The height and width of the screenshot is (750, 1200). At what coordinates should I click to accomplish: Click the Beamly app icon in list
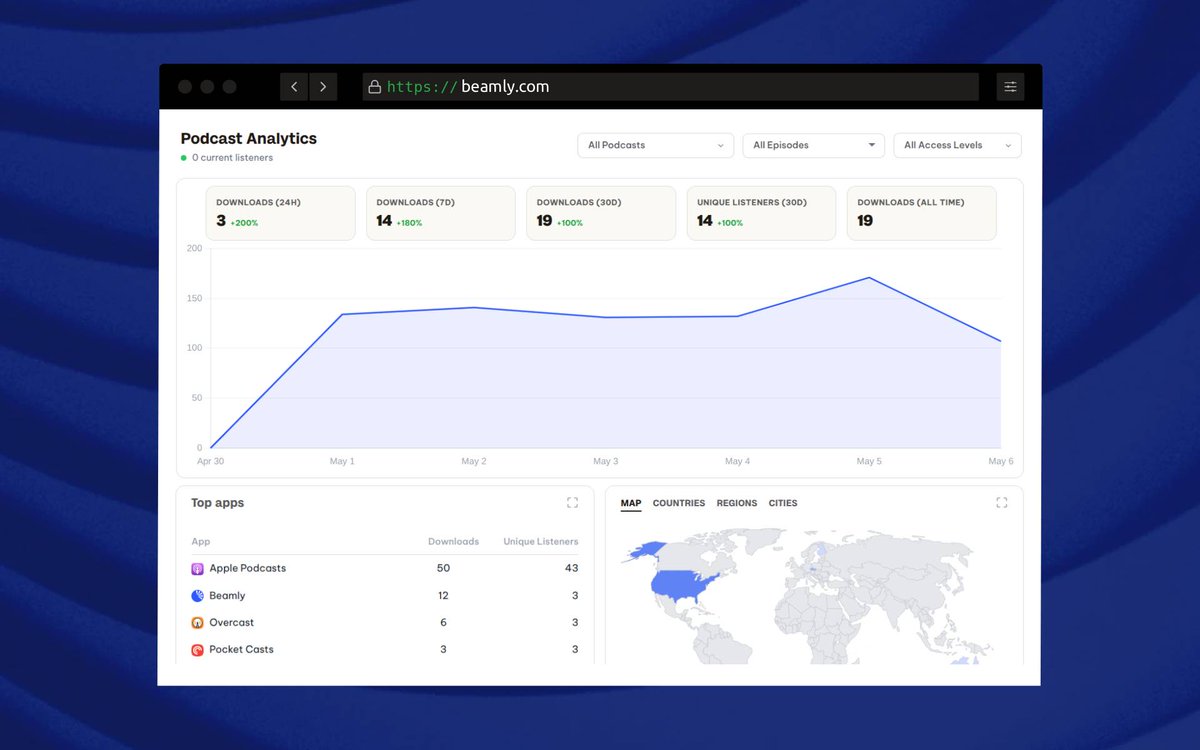pyautogui.click(x=198, y=596)
